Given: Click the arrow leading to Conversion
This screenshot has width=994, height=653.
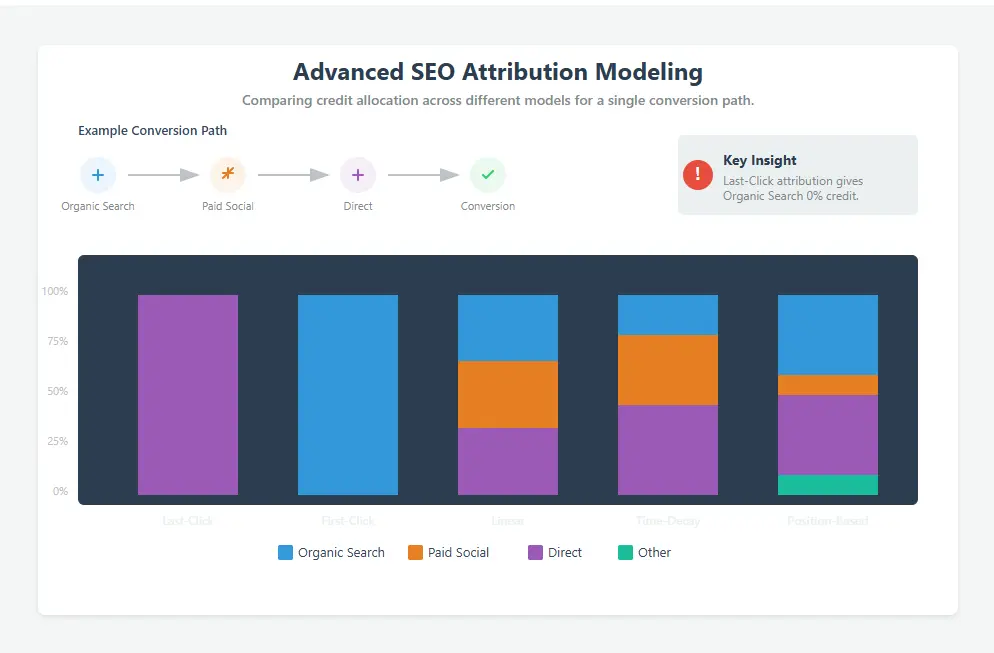Looking at the screenshot, I should 423,174.
